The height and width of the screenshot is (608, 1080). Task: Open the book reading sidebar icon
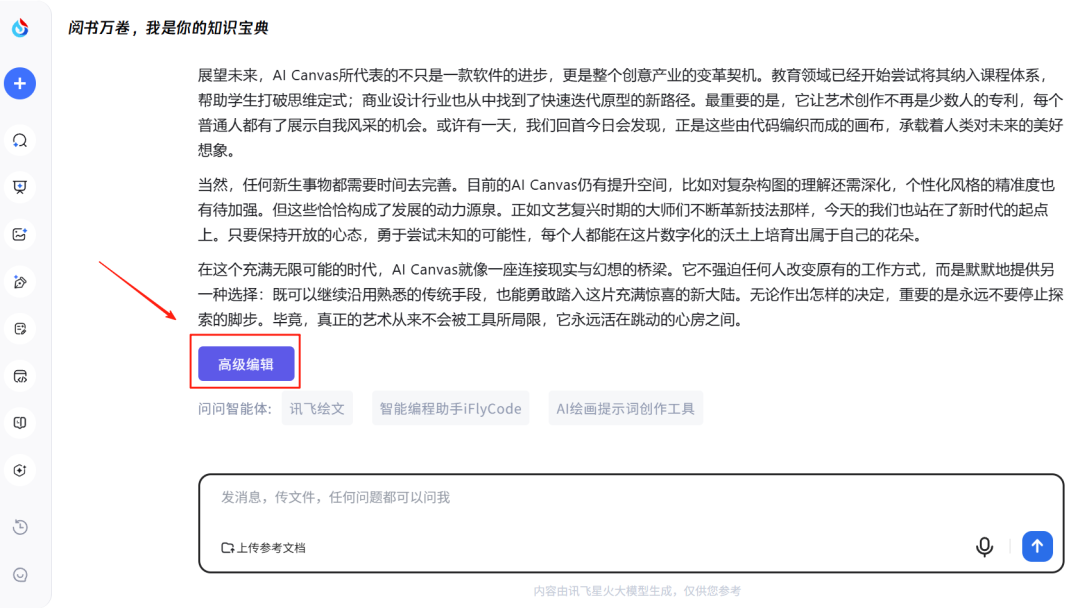tap(20, 423)
